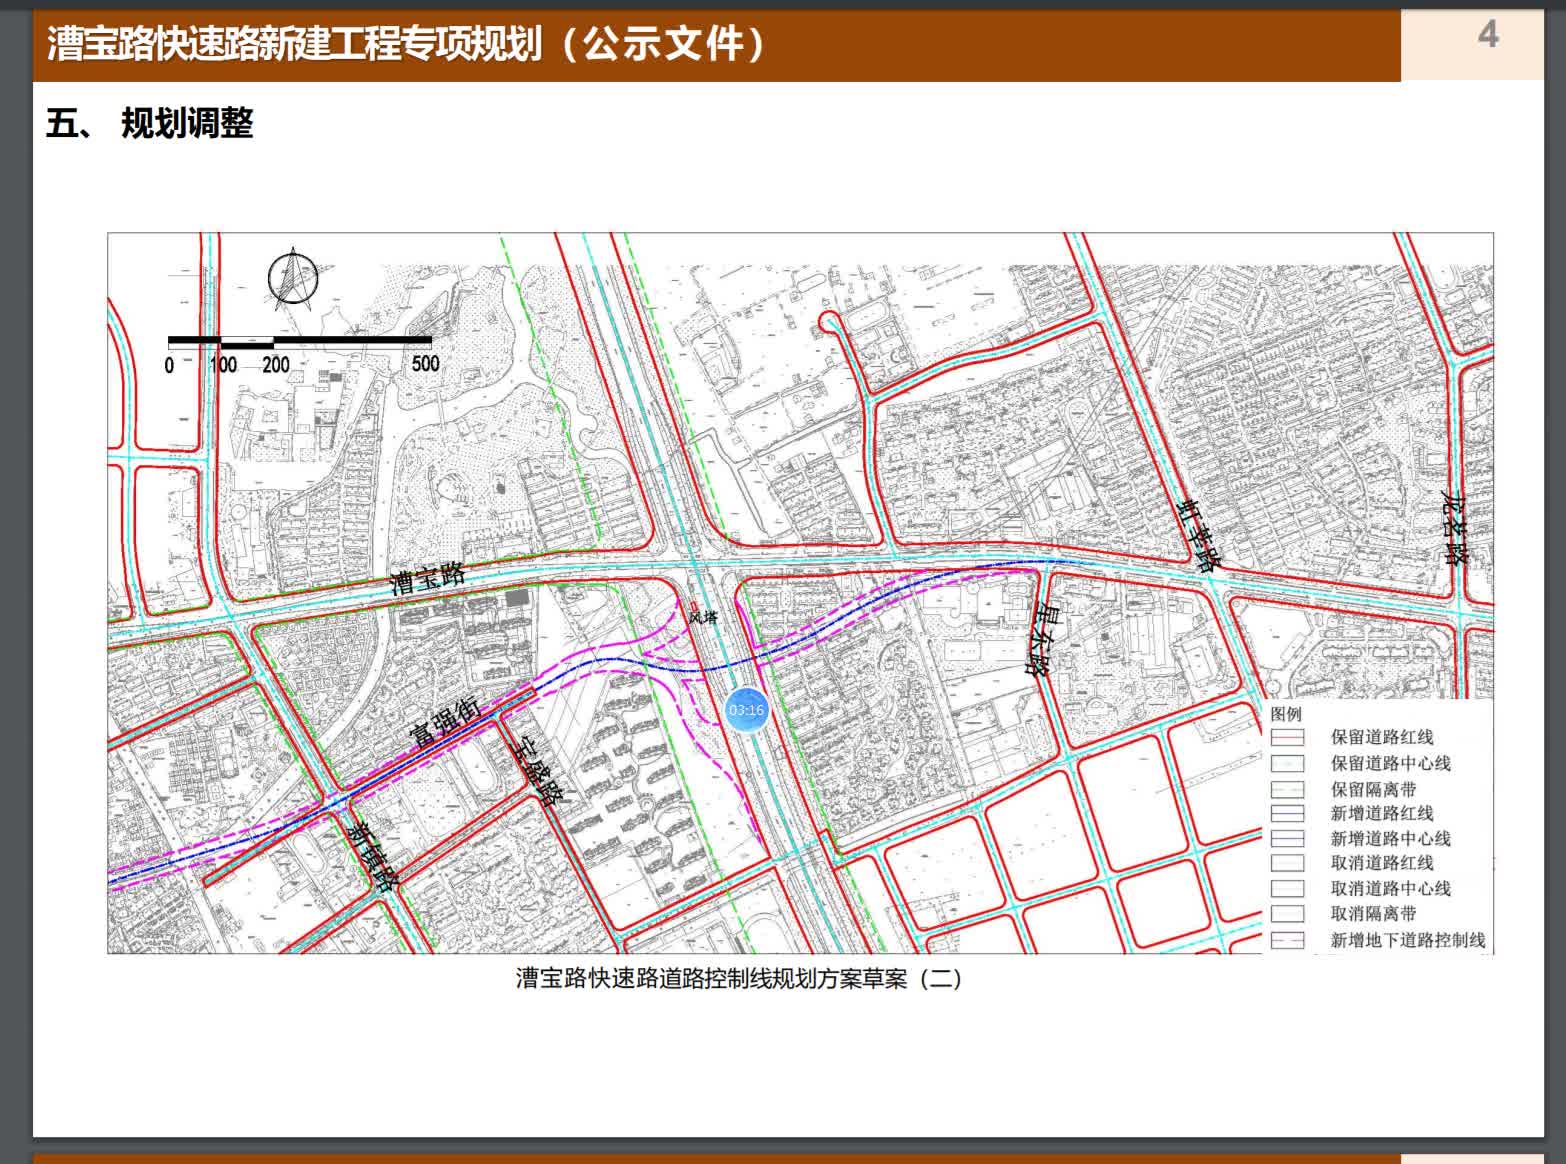Click the scale label 200
Image resolution: width=1566 pixels, height=1164 pixels.
[275, 364]
